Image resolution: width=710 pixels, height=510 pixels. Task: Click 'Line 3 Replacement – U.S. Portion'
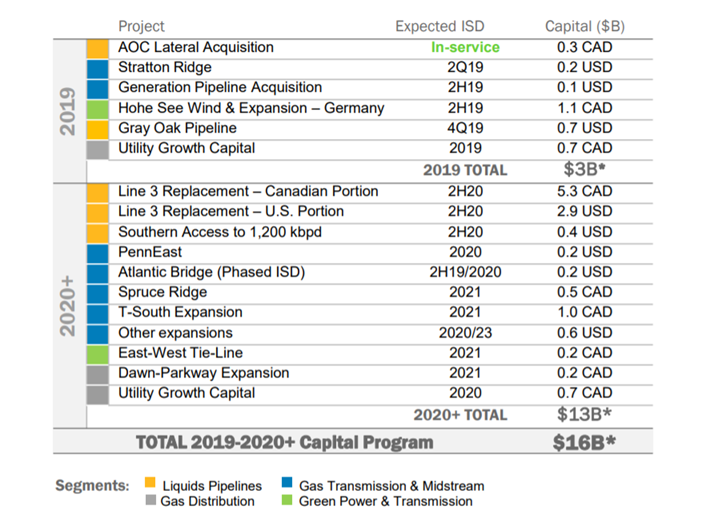point(231,212)
